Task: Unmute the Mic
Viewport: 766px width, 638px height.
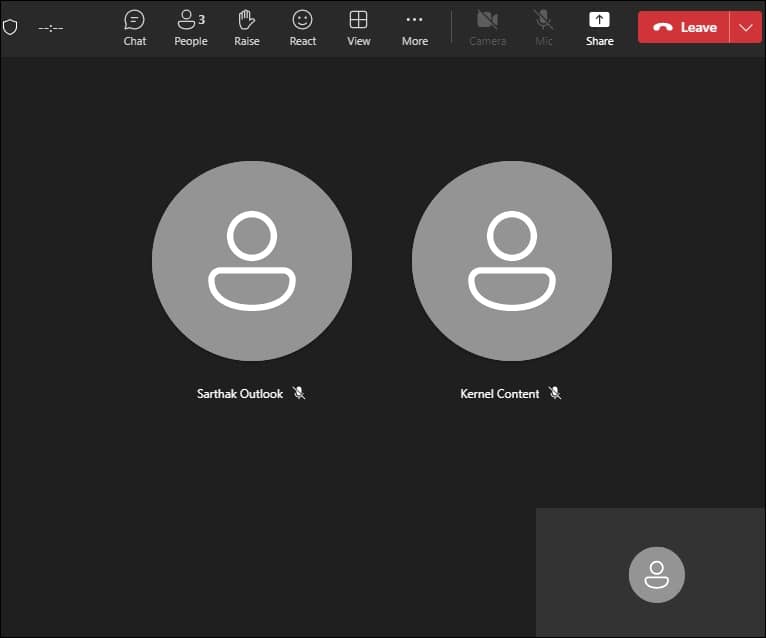Action: (543, 28)
